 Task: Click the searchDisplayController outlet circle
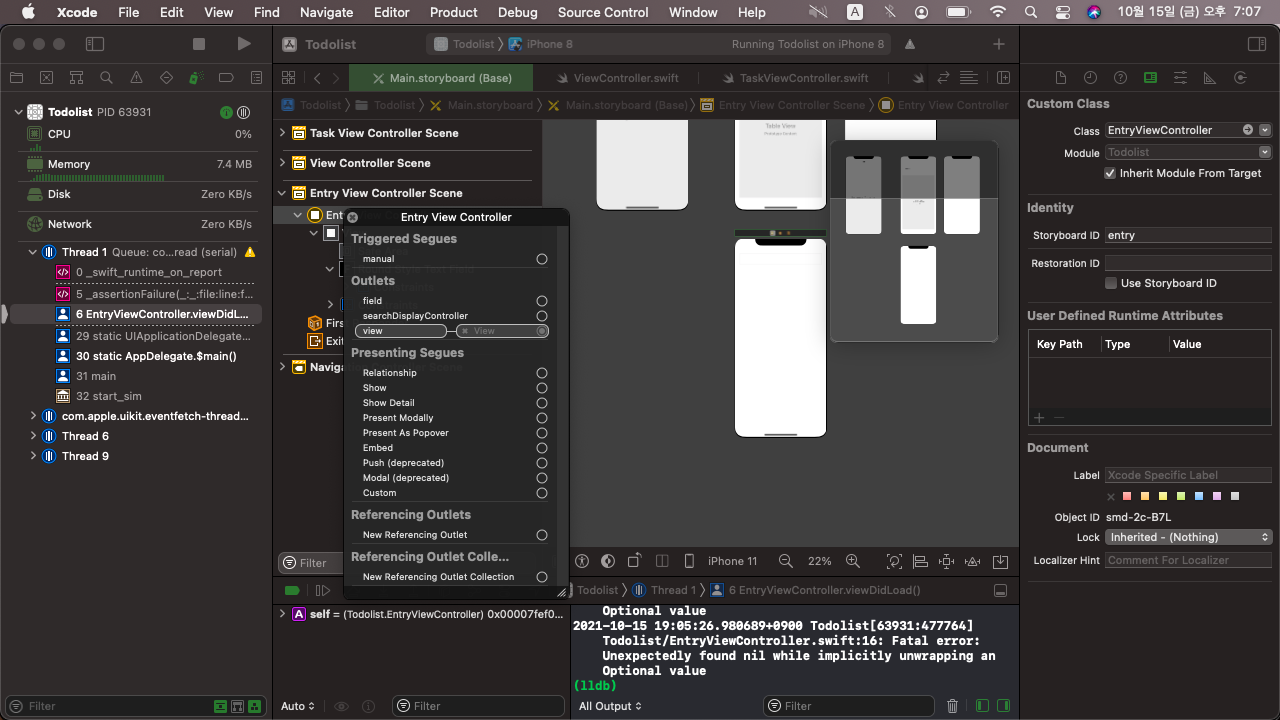(542, 316)
